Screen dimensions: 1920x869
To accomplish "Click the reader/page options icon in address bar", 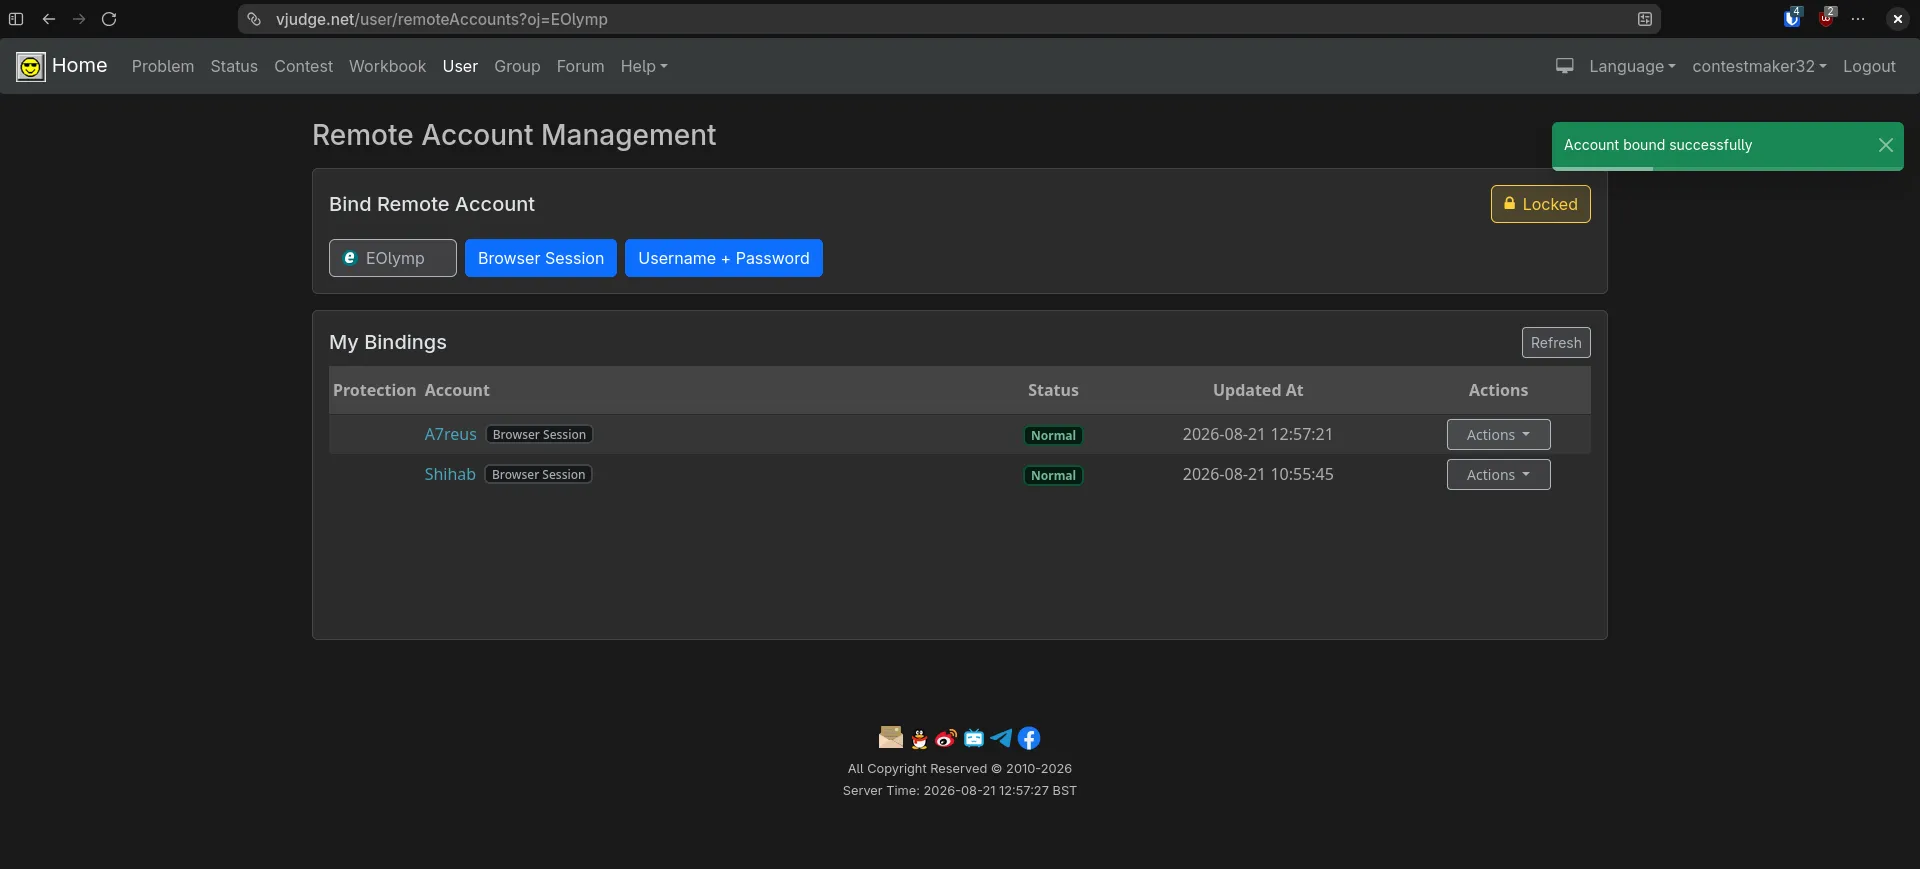I will pos(1644,19).
